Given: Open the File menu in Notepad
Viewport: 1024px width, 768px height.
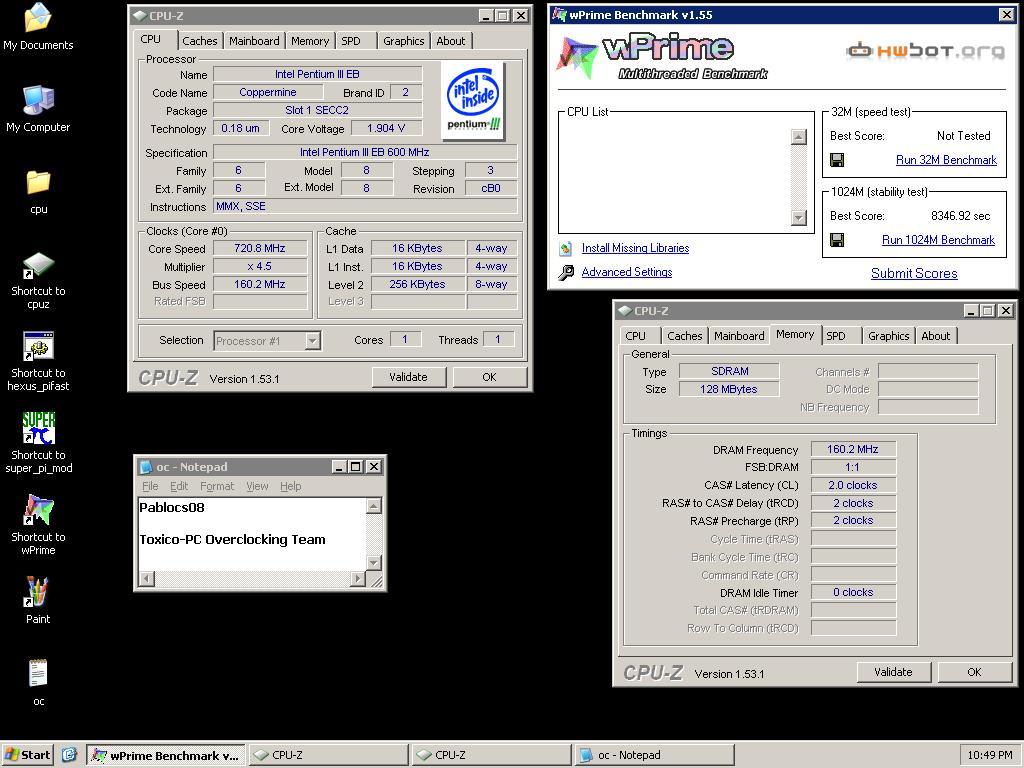Looking at the screenshot, I should tap(150, 486).
